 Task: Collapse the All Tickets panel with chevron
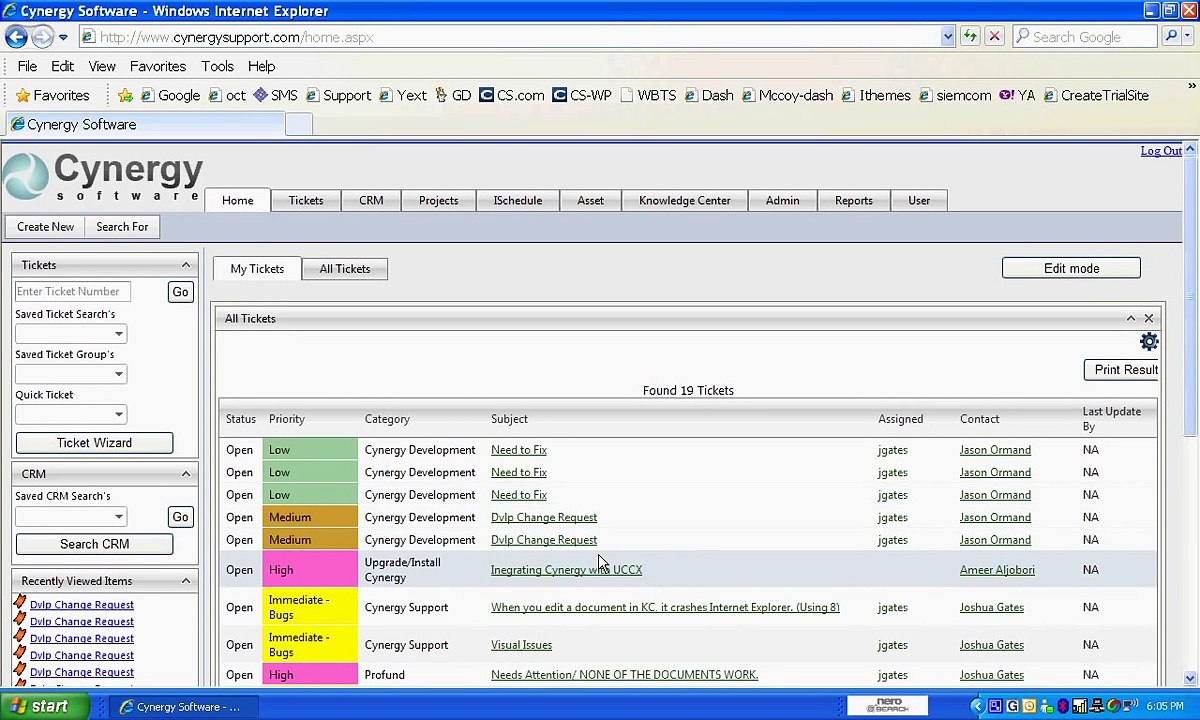pyautogui.click(x=1131, y=318)
